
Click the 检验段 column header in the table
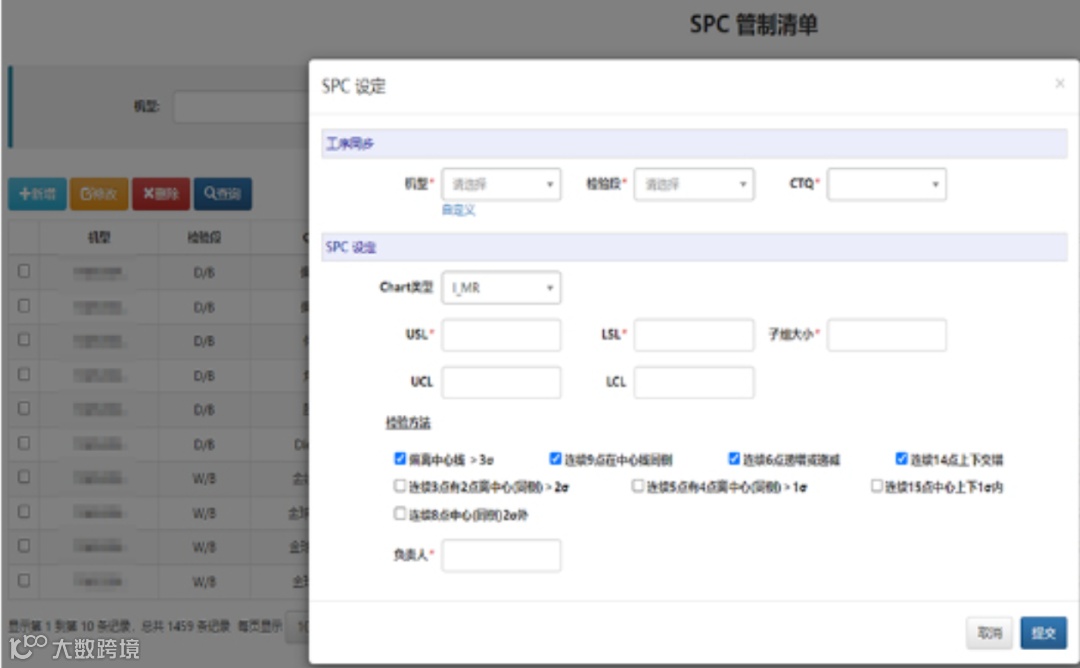tap(204, 238)
